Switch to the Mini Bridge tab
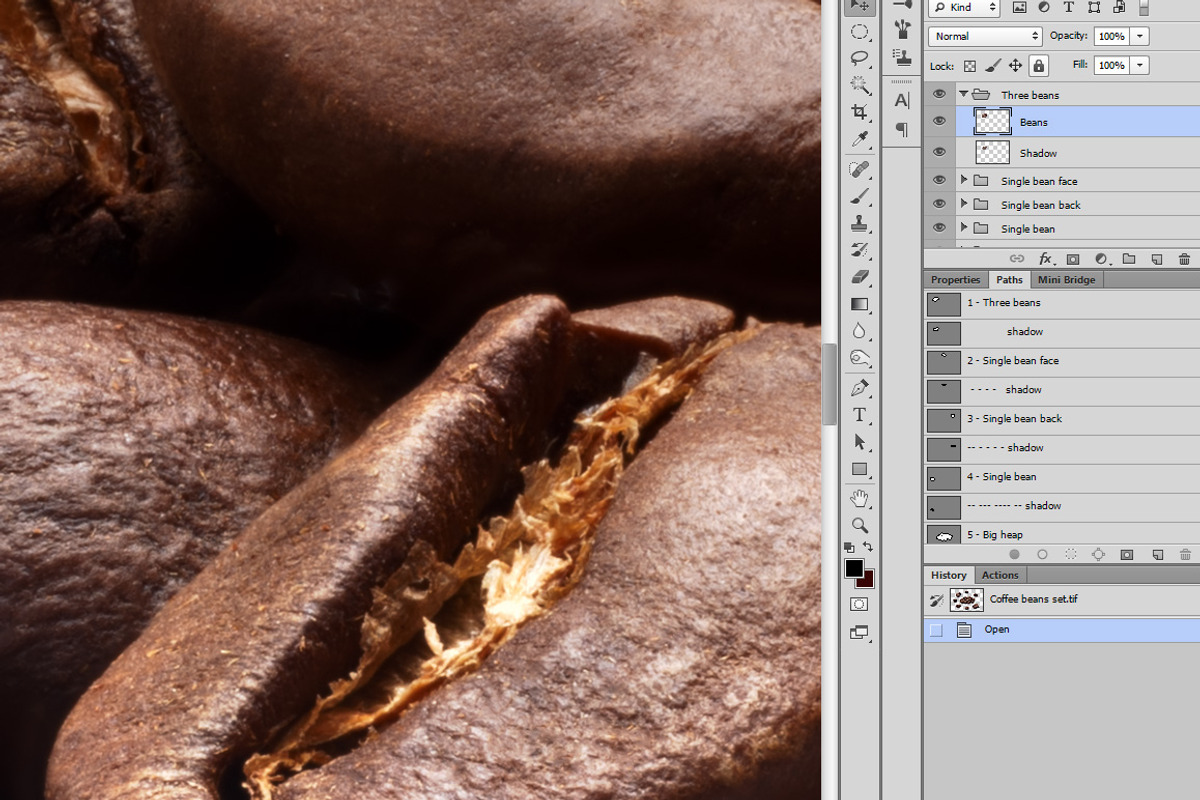Image resolution: width=1200 pixels, height=800 pixels. pyautogui.click(x=1066, y=280)
